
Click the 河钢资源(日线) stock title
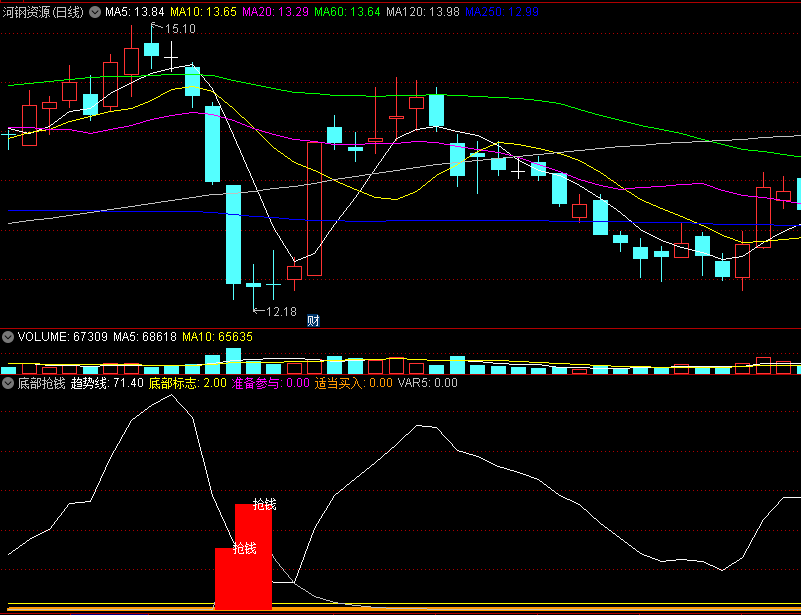pos(43,12)
